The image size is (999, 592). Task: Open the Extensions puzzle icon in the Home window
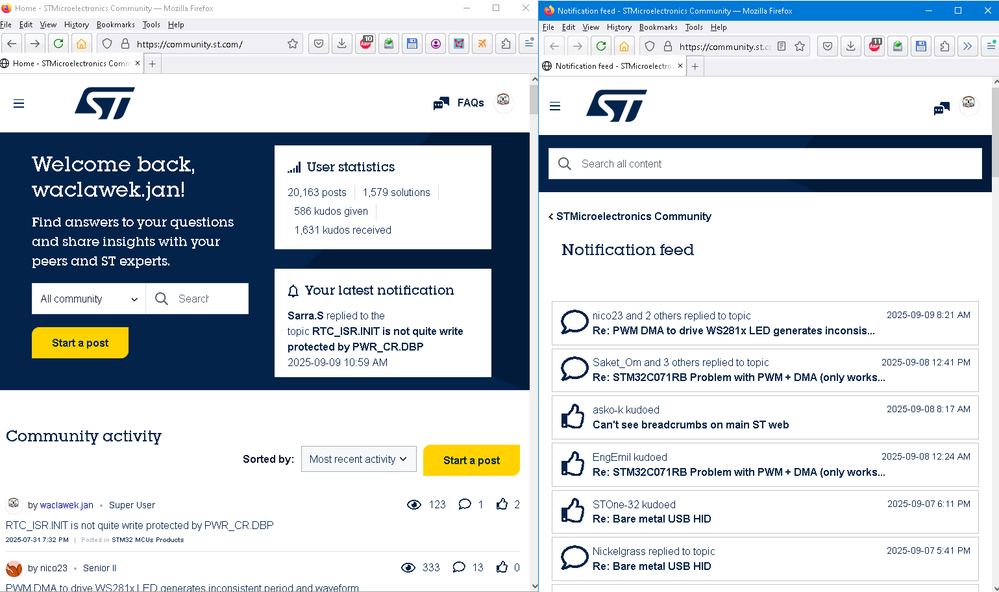pyautogui.click(x=505, y=43)
